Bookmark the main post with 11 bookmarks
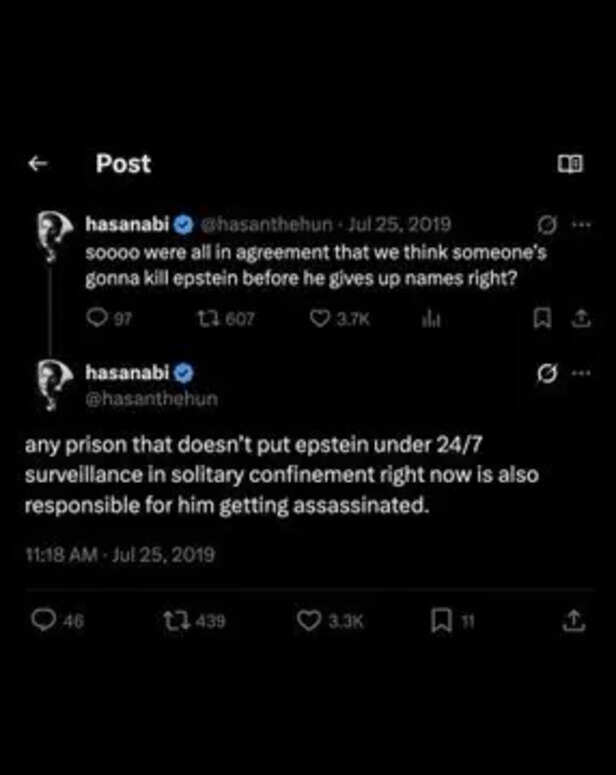 tap(441, 621)
